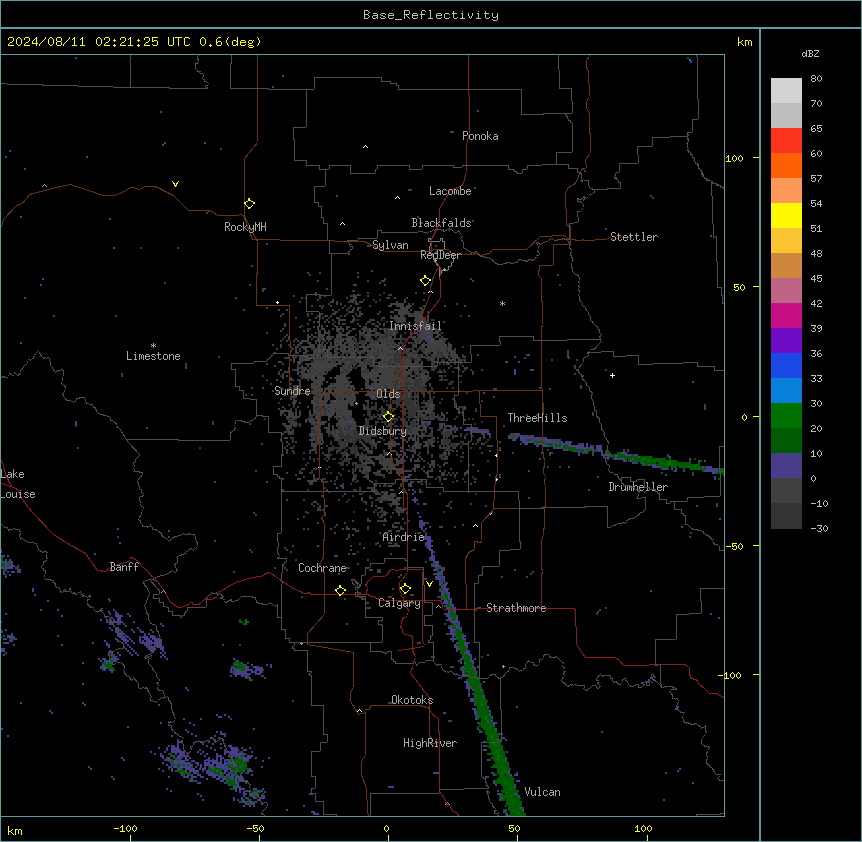Click the HighRiver label
The height and width of the screenshot is (842, 862).
point(430,743)
